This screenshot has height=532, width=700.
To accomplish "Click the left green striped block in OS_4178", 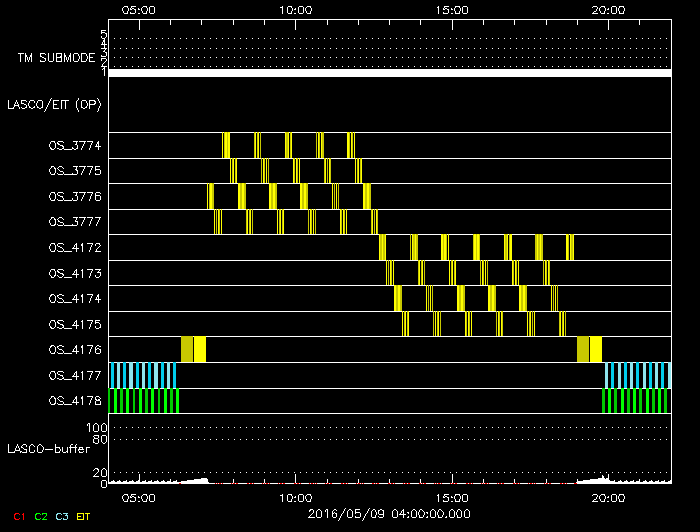I will [144, 401].
